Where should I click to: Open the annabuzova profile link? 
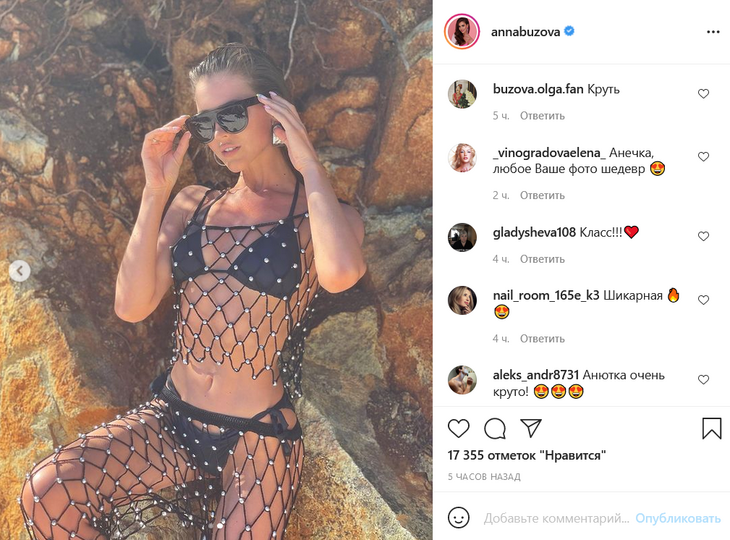tap(525, 32)
